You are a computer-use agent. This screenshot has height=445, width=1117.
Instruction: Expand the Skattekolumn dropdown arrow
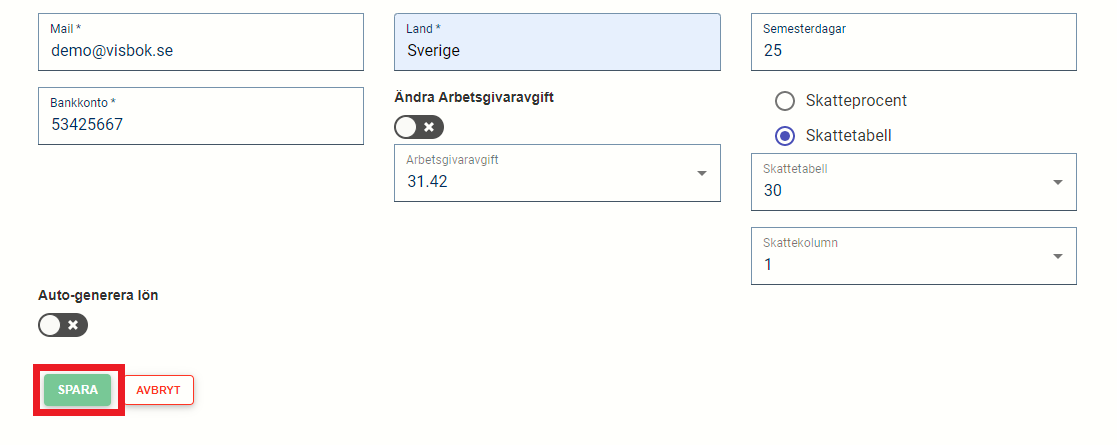(1058, 256)
